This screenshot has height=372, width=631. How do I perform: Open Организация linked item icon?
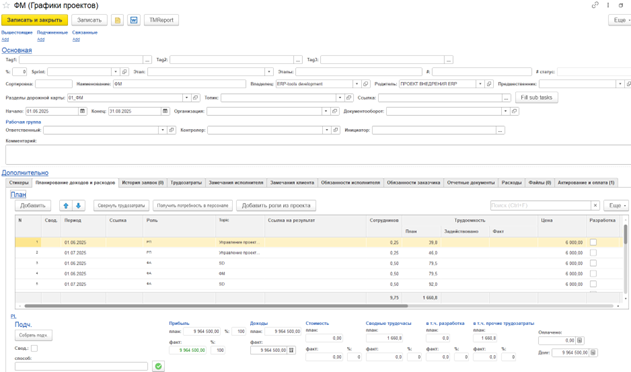(x=335, y=111)
